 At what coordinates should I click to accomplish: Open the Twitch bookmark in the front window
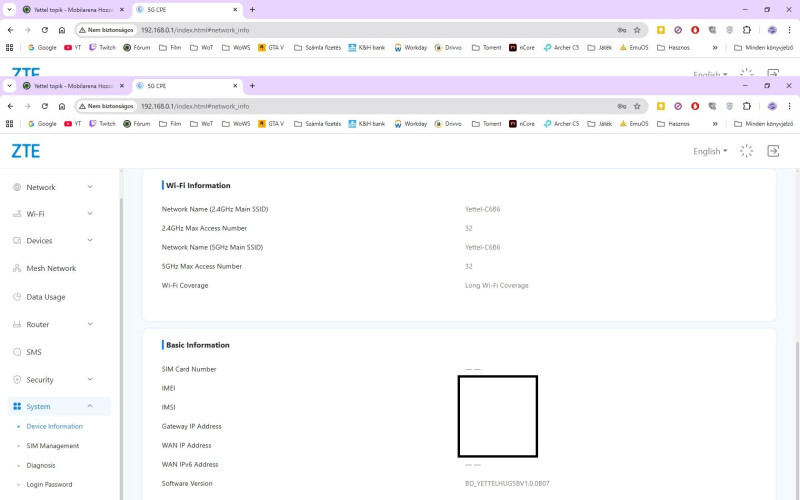[x=102, y=123]
